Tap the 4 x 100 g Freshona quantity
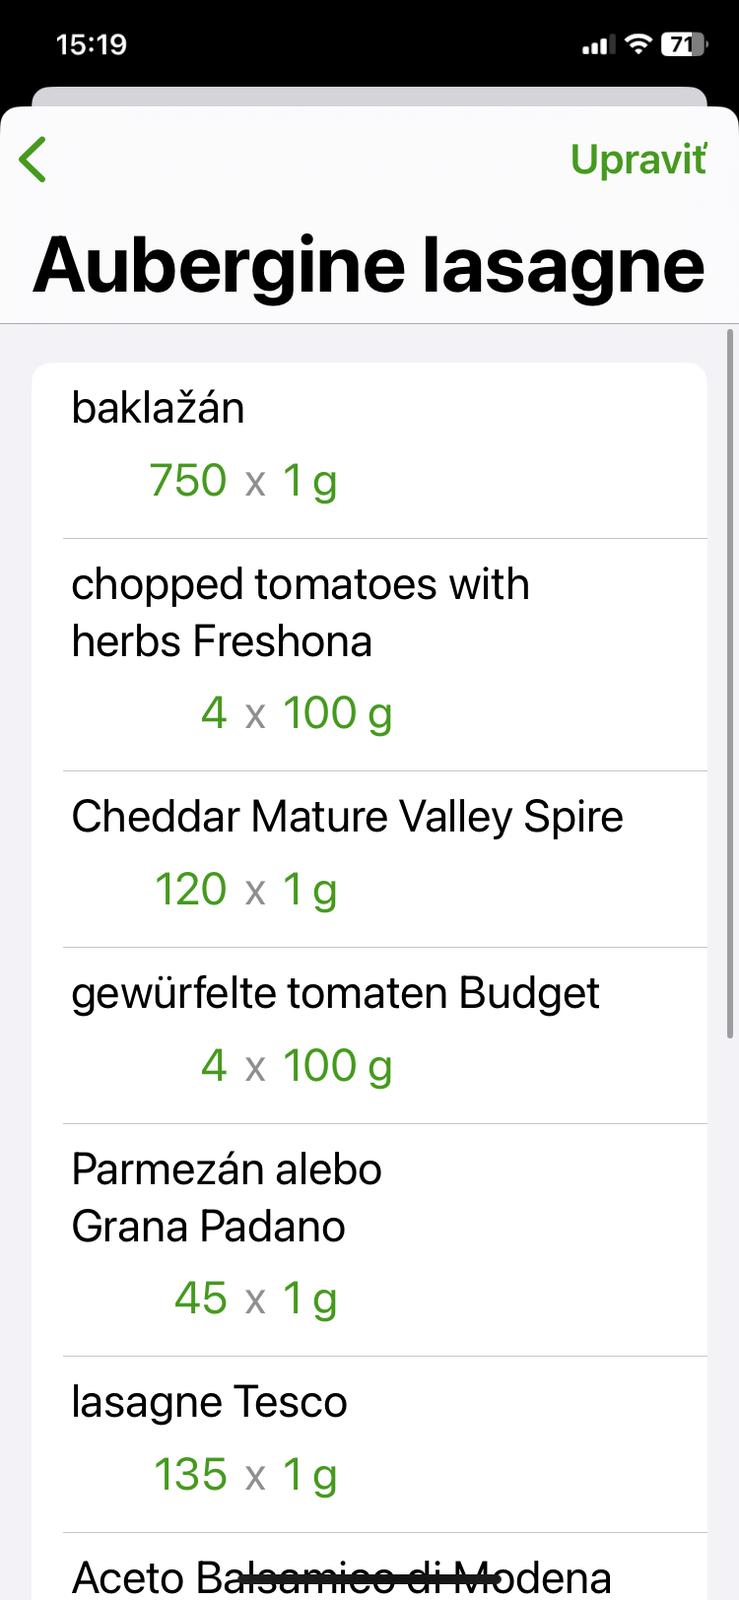The image size is (739, 1600). (296, 713)
